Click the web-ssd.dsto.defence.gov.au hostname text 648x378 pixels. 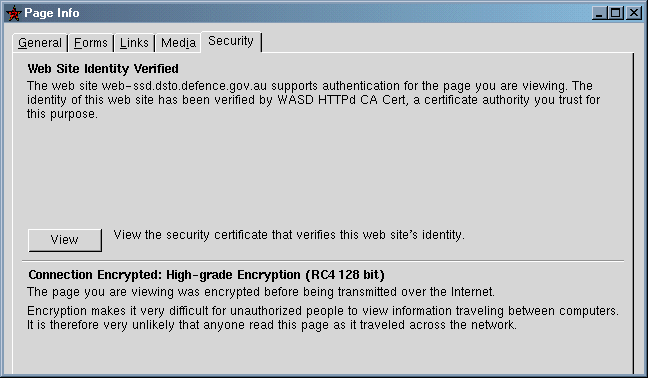[184, 86]
